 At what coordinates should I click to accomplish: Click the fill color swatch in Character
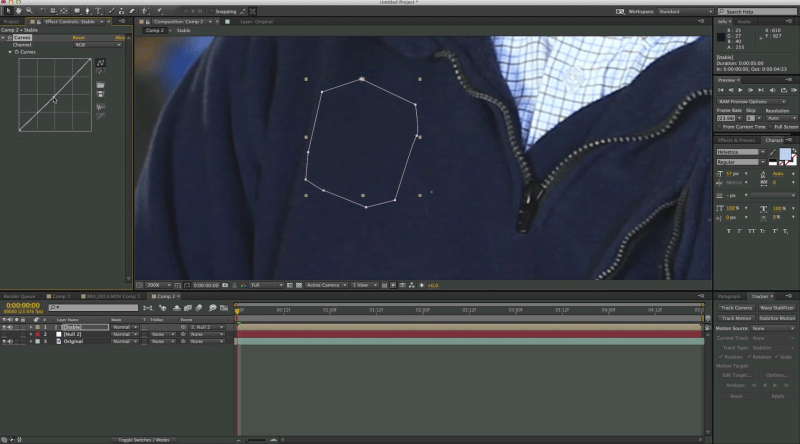coord(785,154)
